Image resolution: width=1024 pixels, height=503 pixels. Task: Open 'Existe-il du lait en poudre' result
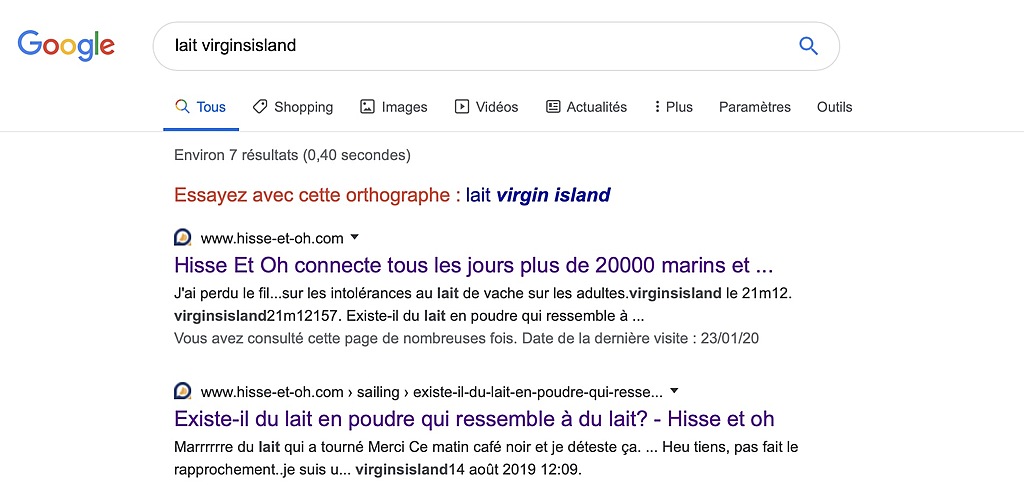pos(474,418)
